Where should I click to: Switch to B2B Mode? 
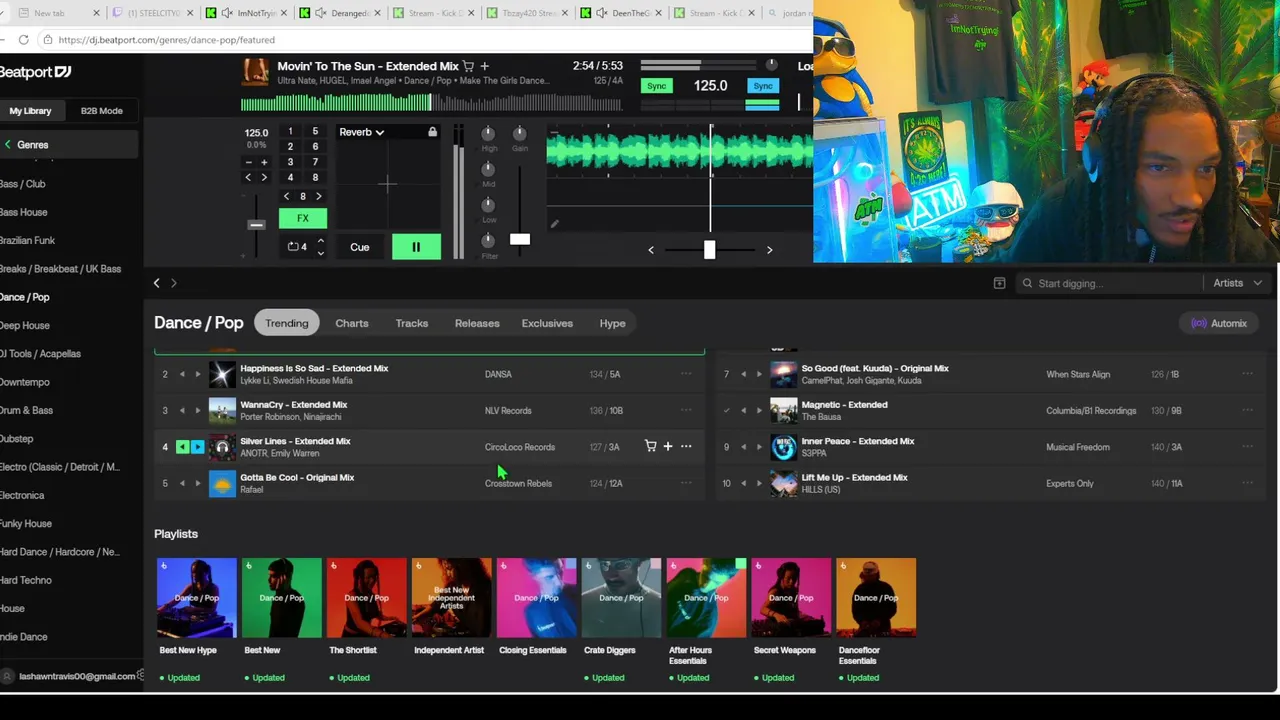pyautogui.click(x=101, y=111)
